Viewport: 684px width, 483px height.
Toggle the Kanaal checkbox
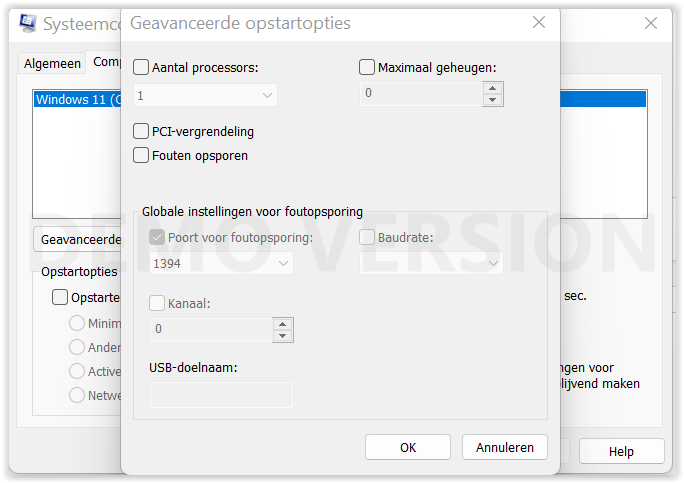pyautogui.click(x=157, y=303)
